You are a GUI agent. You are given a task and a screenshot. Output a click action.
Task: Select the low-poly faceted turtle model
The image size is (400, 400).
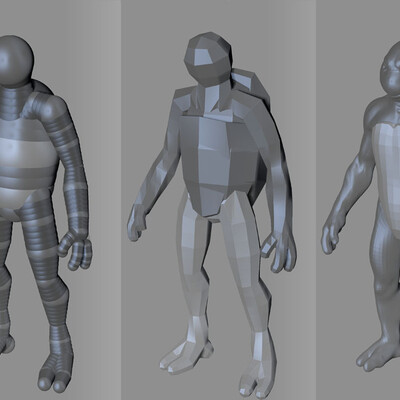211,215
